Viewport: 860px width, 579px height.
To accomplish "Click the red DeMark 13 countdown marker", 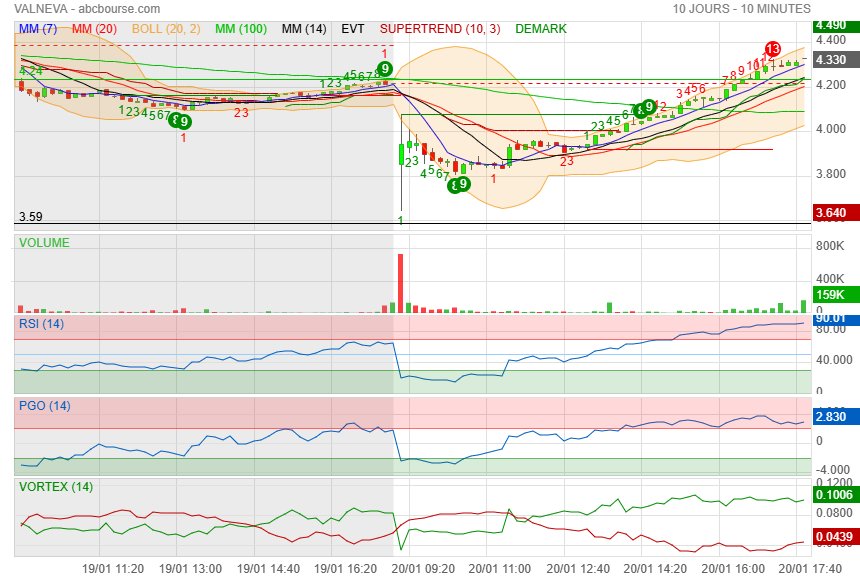I will [772, 49].
